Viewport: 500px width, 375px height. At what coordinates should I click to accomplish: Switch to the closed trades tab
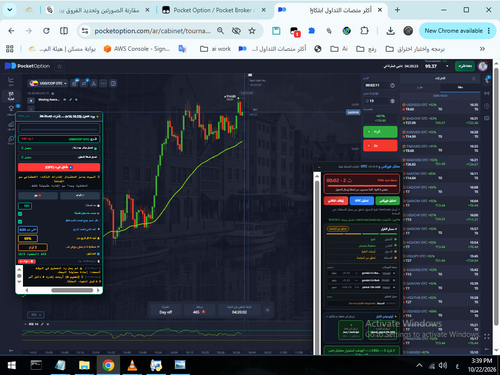[460, 87]
